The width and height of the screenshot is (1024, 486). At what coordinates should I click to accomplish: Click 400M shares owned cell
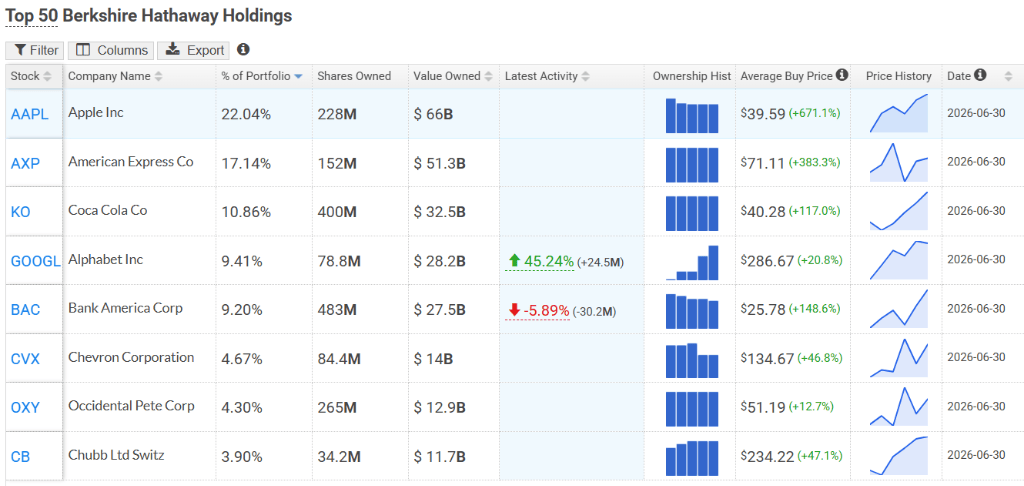(x=337, y=212)
